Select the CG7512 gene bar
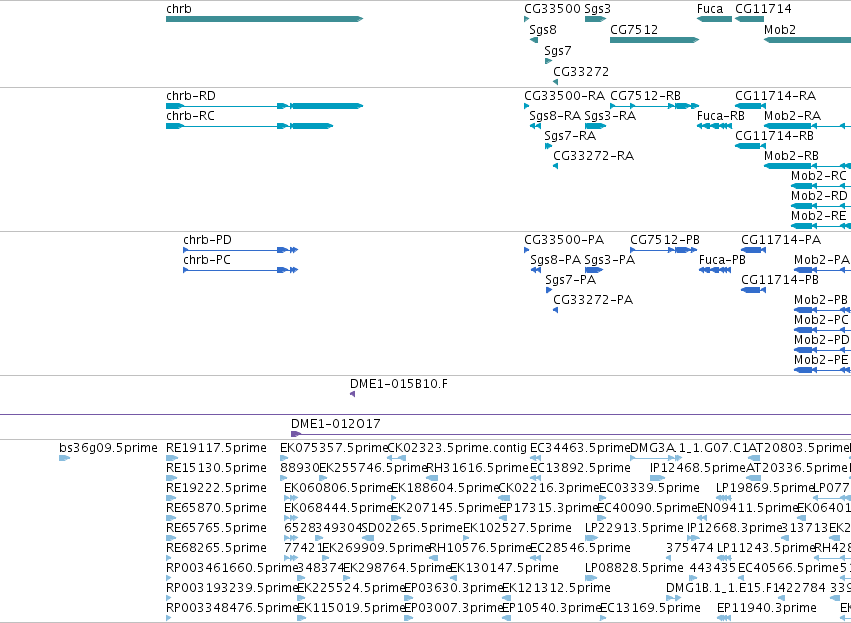The height and width of the screenshot is (623, 851). pyautogui.click(x=655, y=40)
